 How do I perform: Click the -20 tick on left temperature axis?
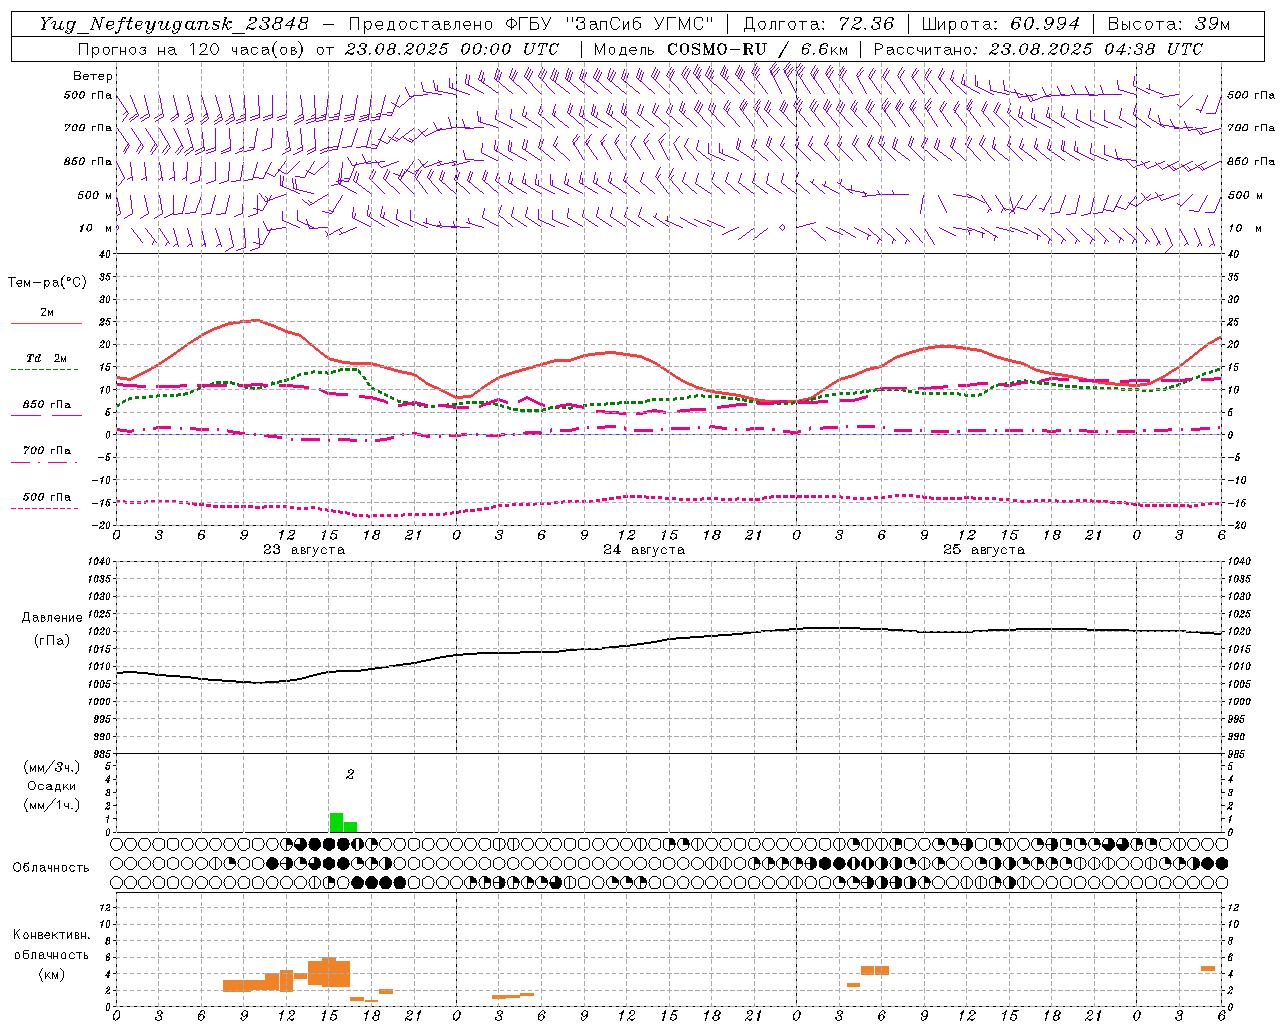click(101, 525)
